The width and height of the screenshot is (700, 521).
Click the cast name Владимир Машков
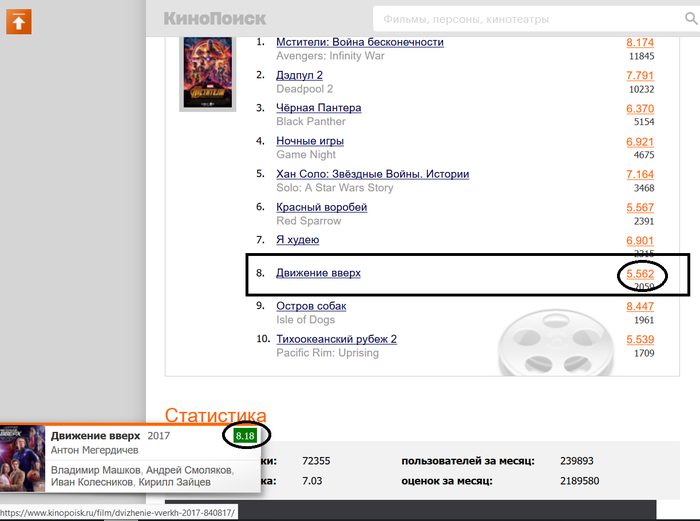96,470
